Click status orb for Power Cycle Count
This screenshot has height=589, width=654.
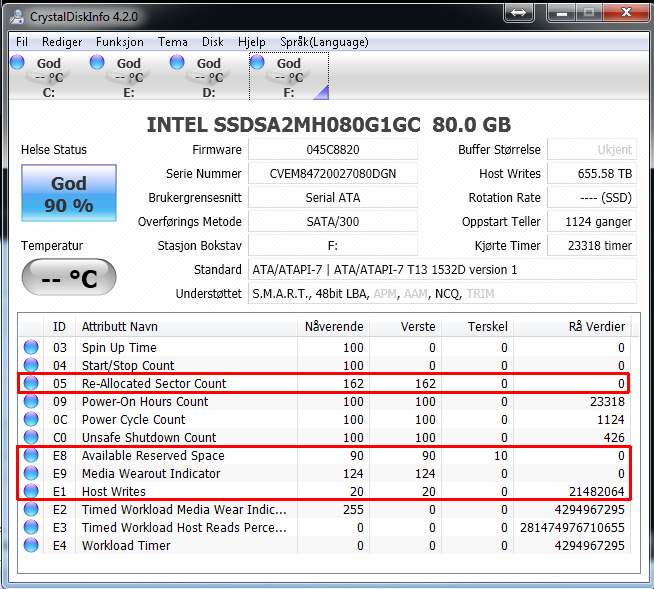coord(31,419)
